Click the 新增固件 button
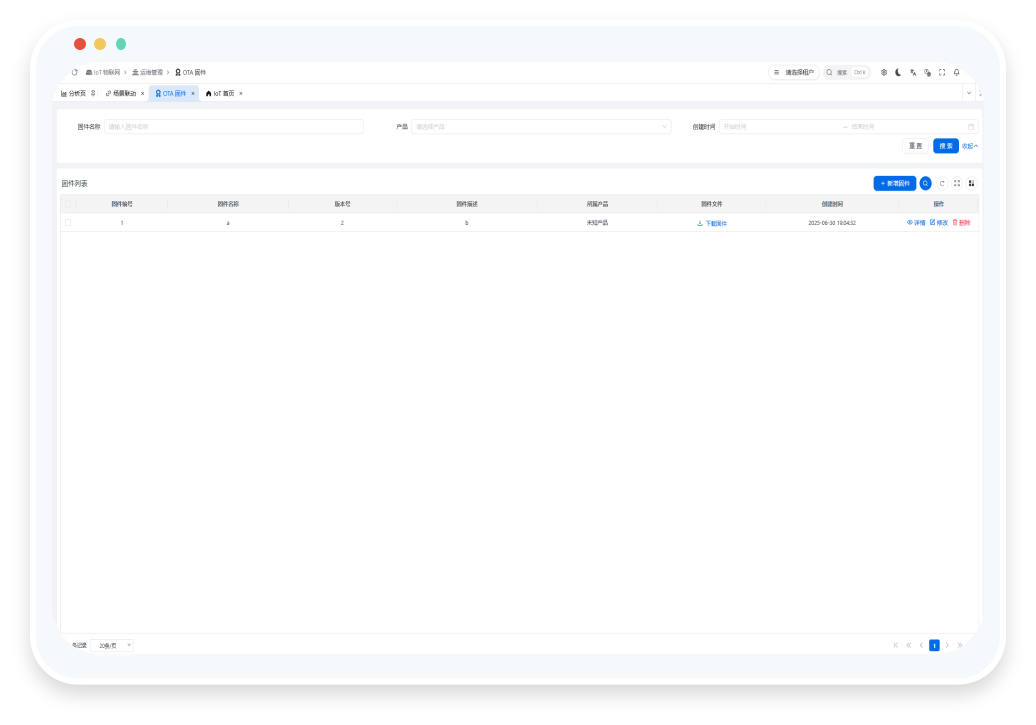 pyautogui.click(x=894, y=183)
